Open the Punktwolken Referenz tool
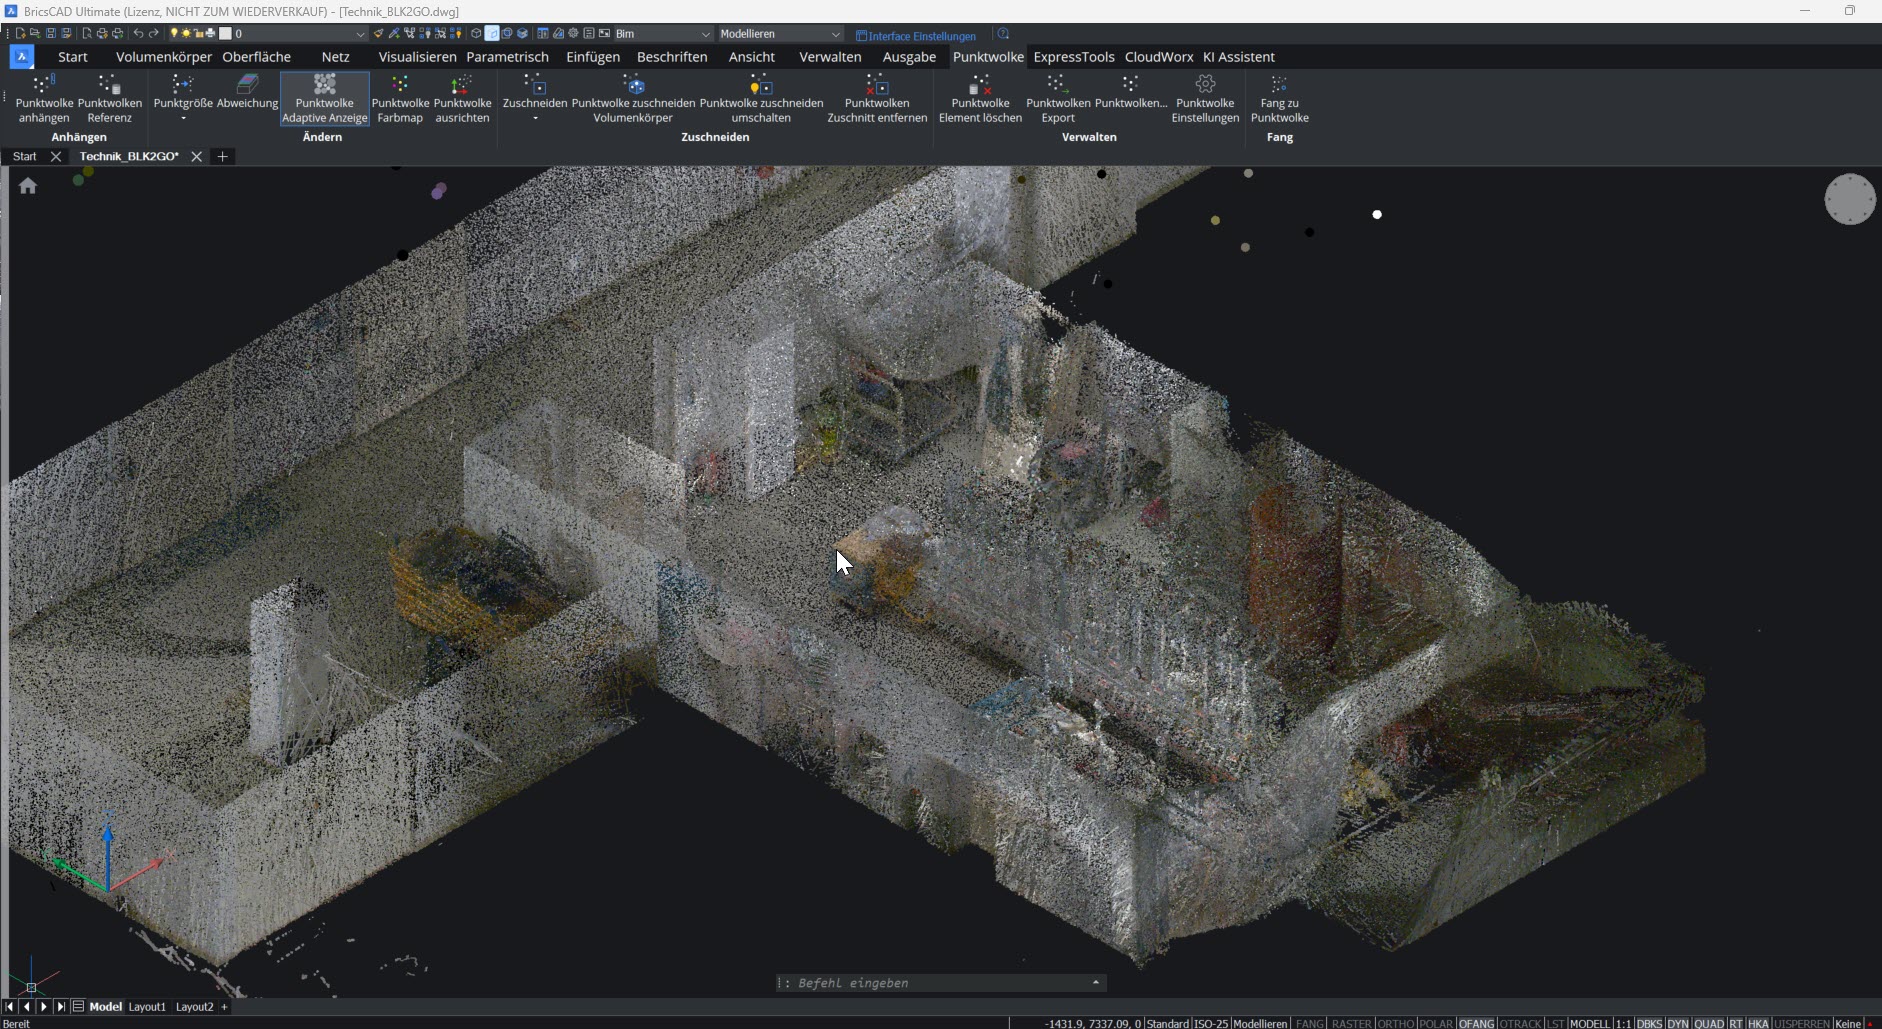The height and width of the screenshot is (1029, 1882). click(x=109, y=99)
